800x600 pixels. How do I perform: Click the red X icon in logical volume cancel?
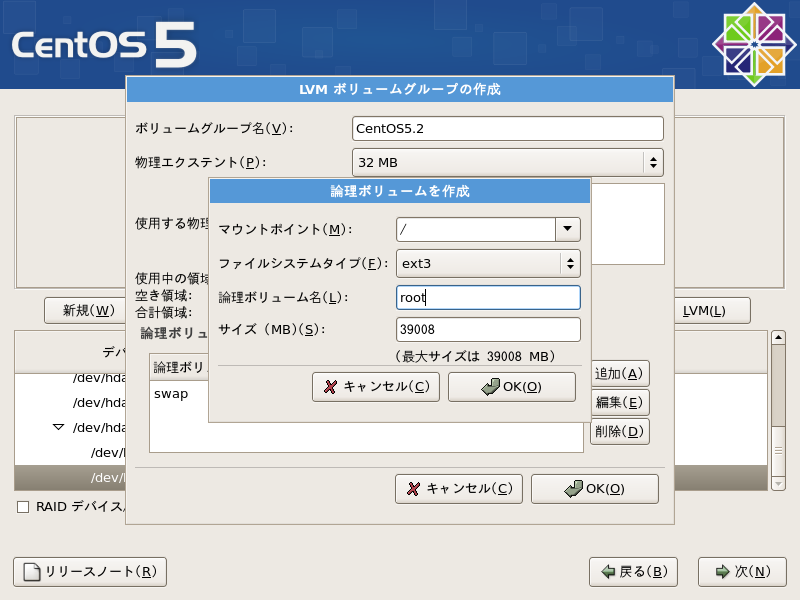pos(331,387)
